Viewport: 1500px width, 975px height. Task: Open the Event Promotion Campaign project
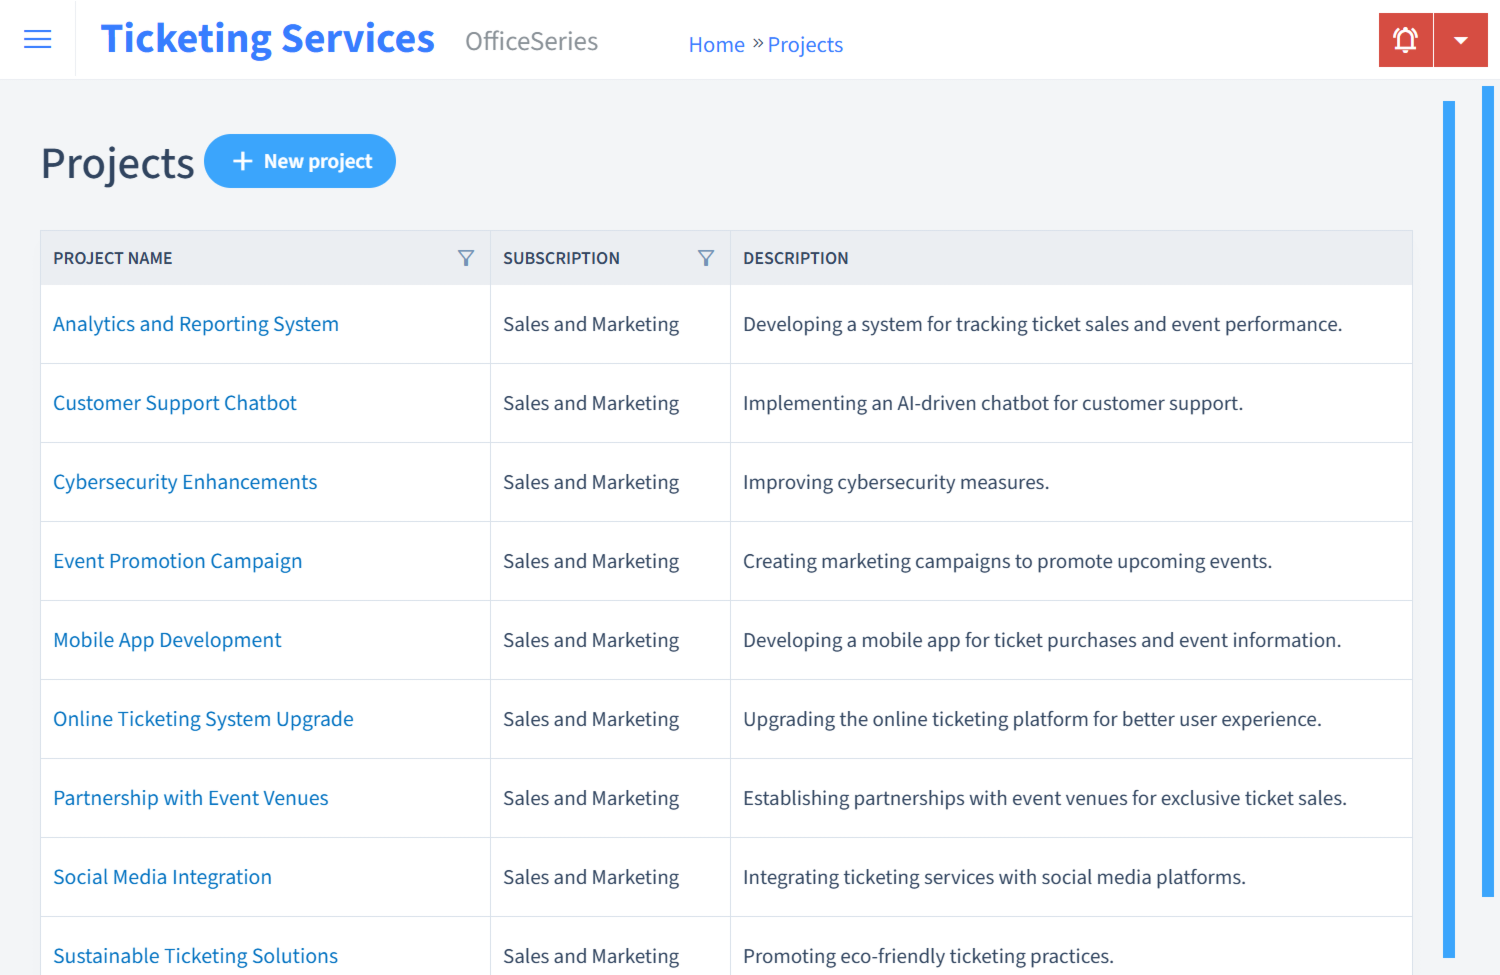177,561
